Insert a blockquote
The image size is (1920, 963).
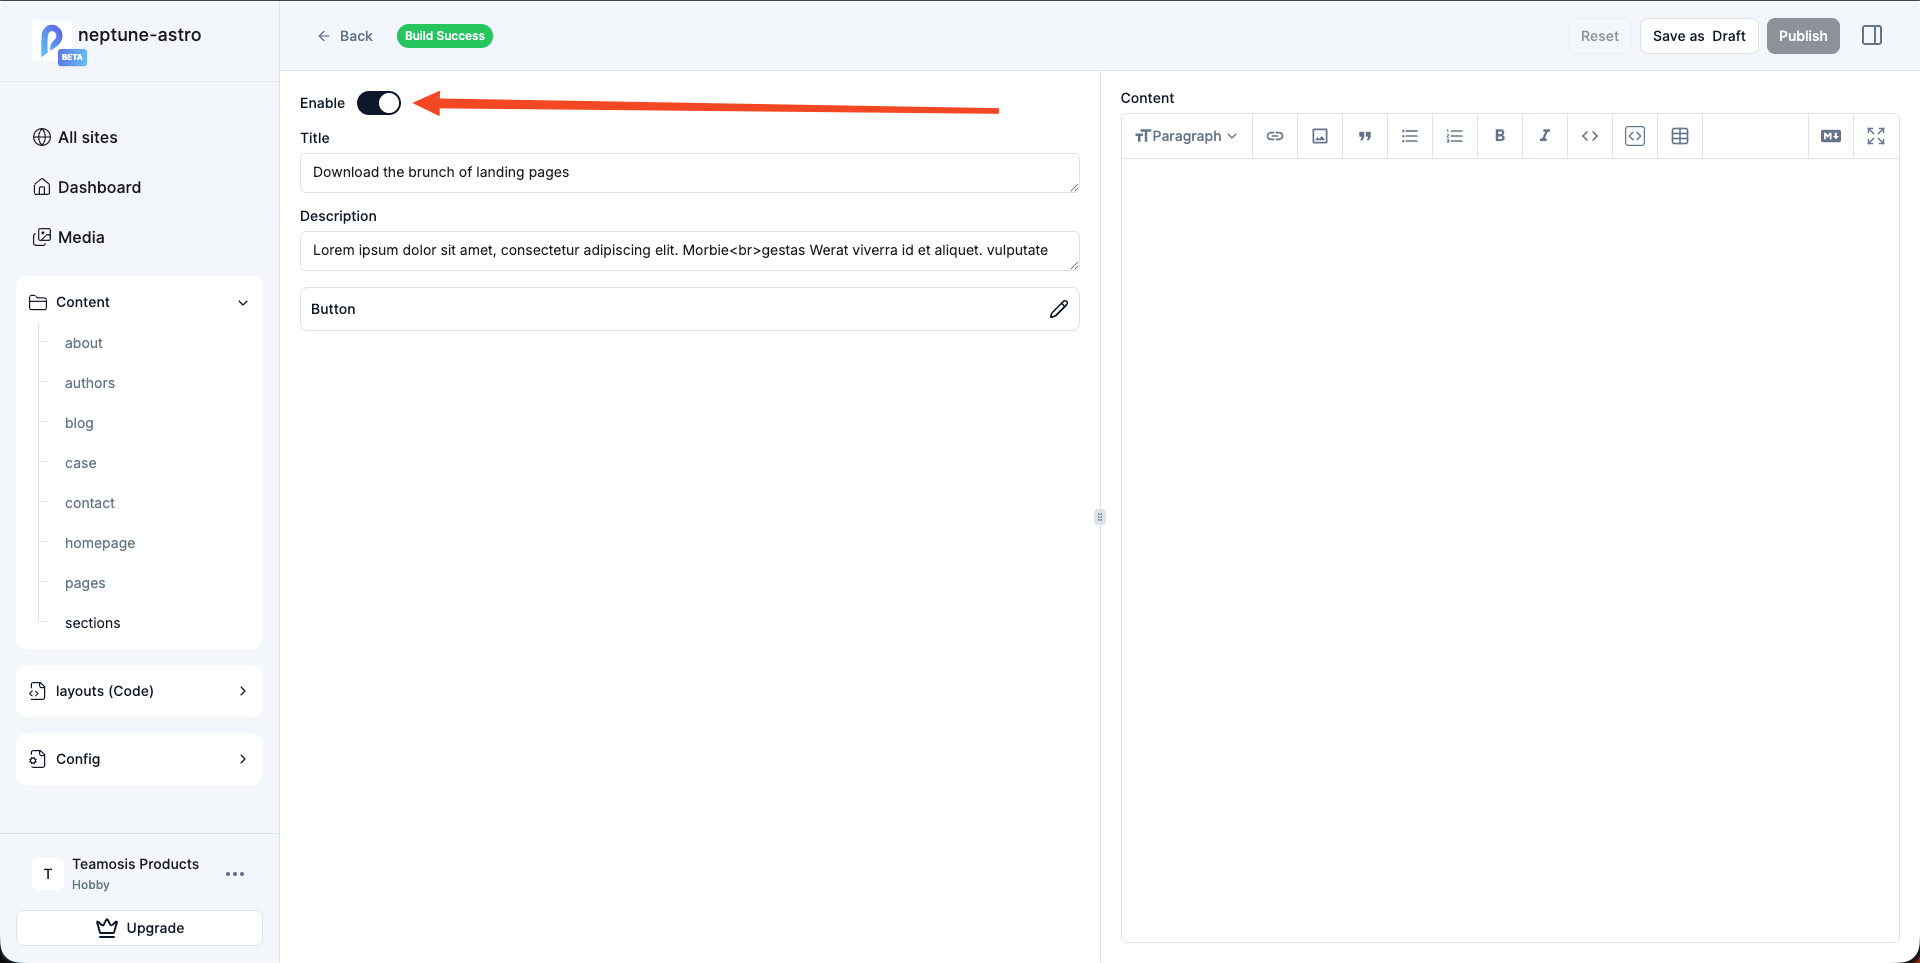point(1364,135)
